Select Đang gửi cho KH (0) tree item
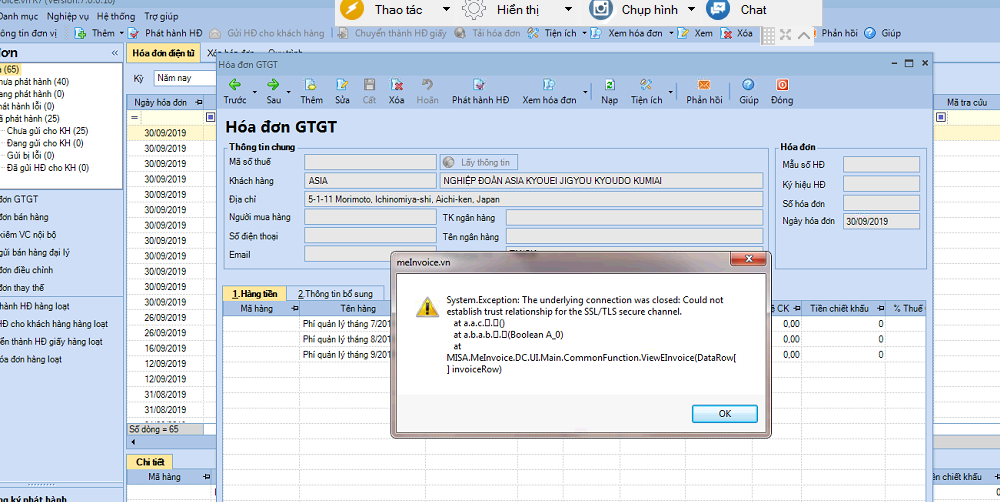1000x502 pixels. tap(45, 143)
